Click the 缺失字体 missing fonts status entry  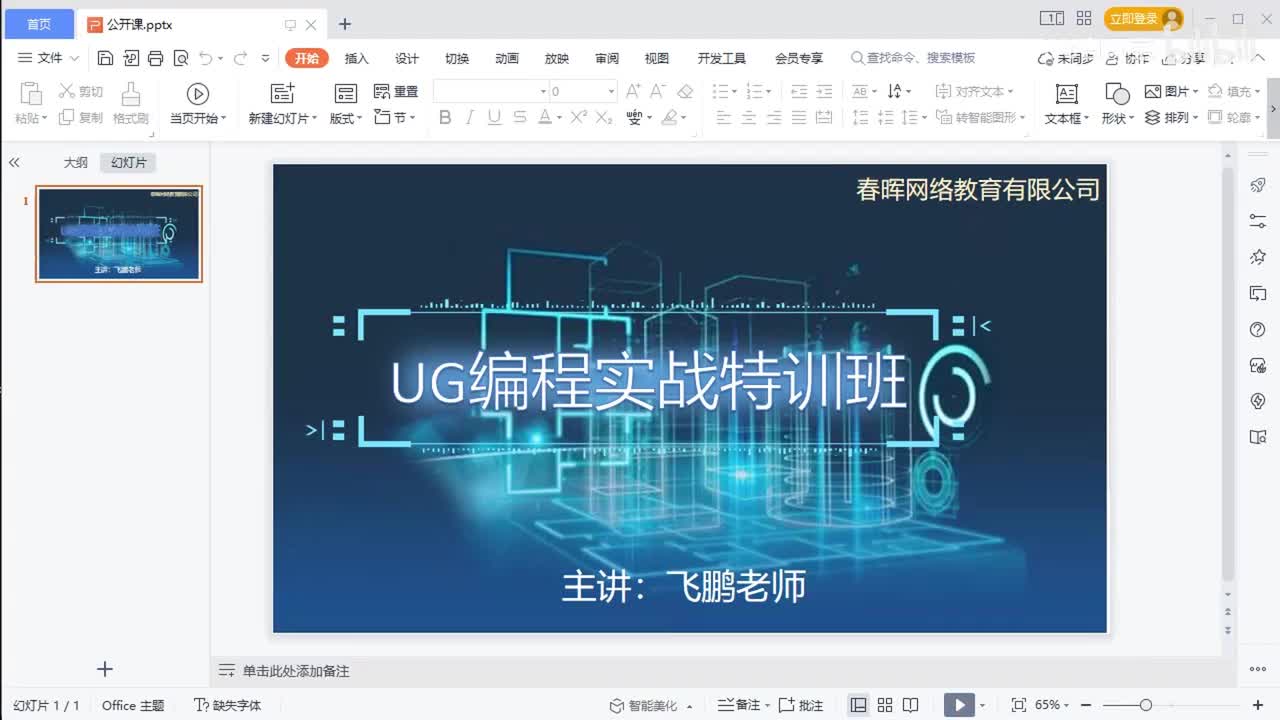pos(227,705)
